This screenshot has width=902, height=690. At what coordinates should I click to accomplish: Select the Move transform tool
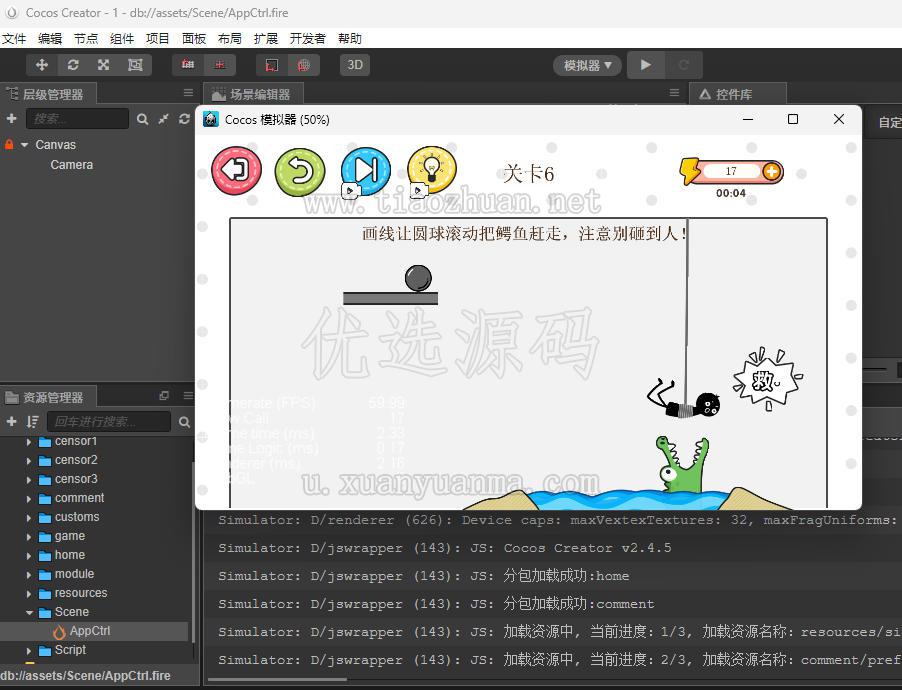[x=41, y=65]
